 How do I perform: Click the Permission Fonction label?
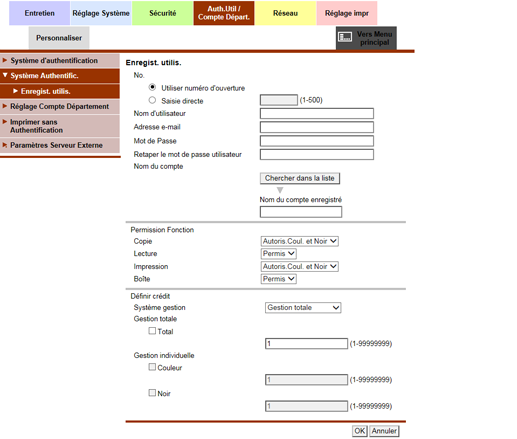coord(162,230)
